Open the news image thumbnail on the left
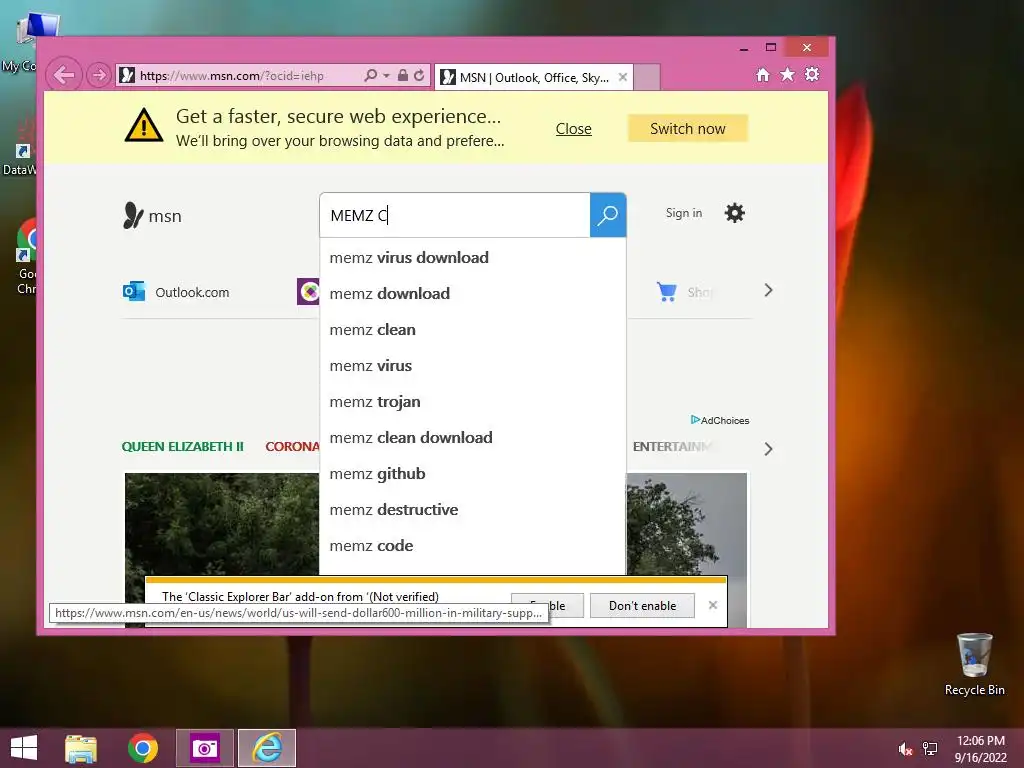This screenshot has width=1024, height=768. coord(221,524)
